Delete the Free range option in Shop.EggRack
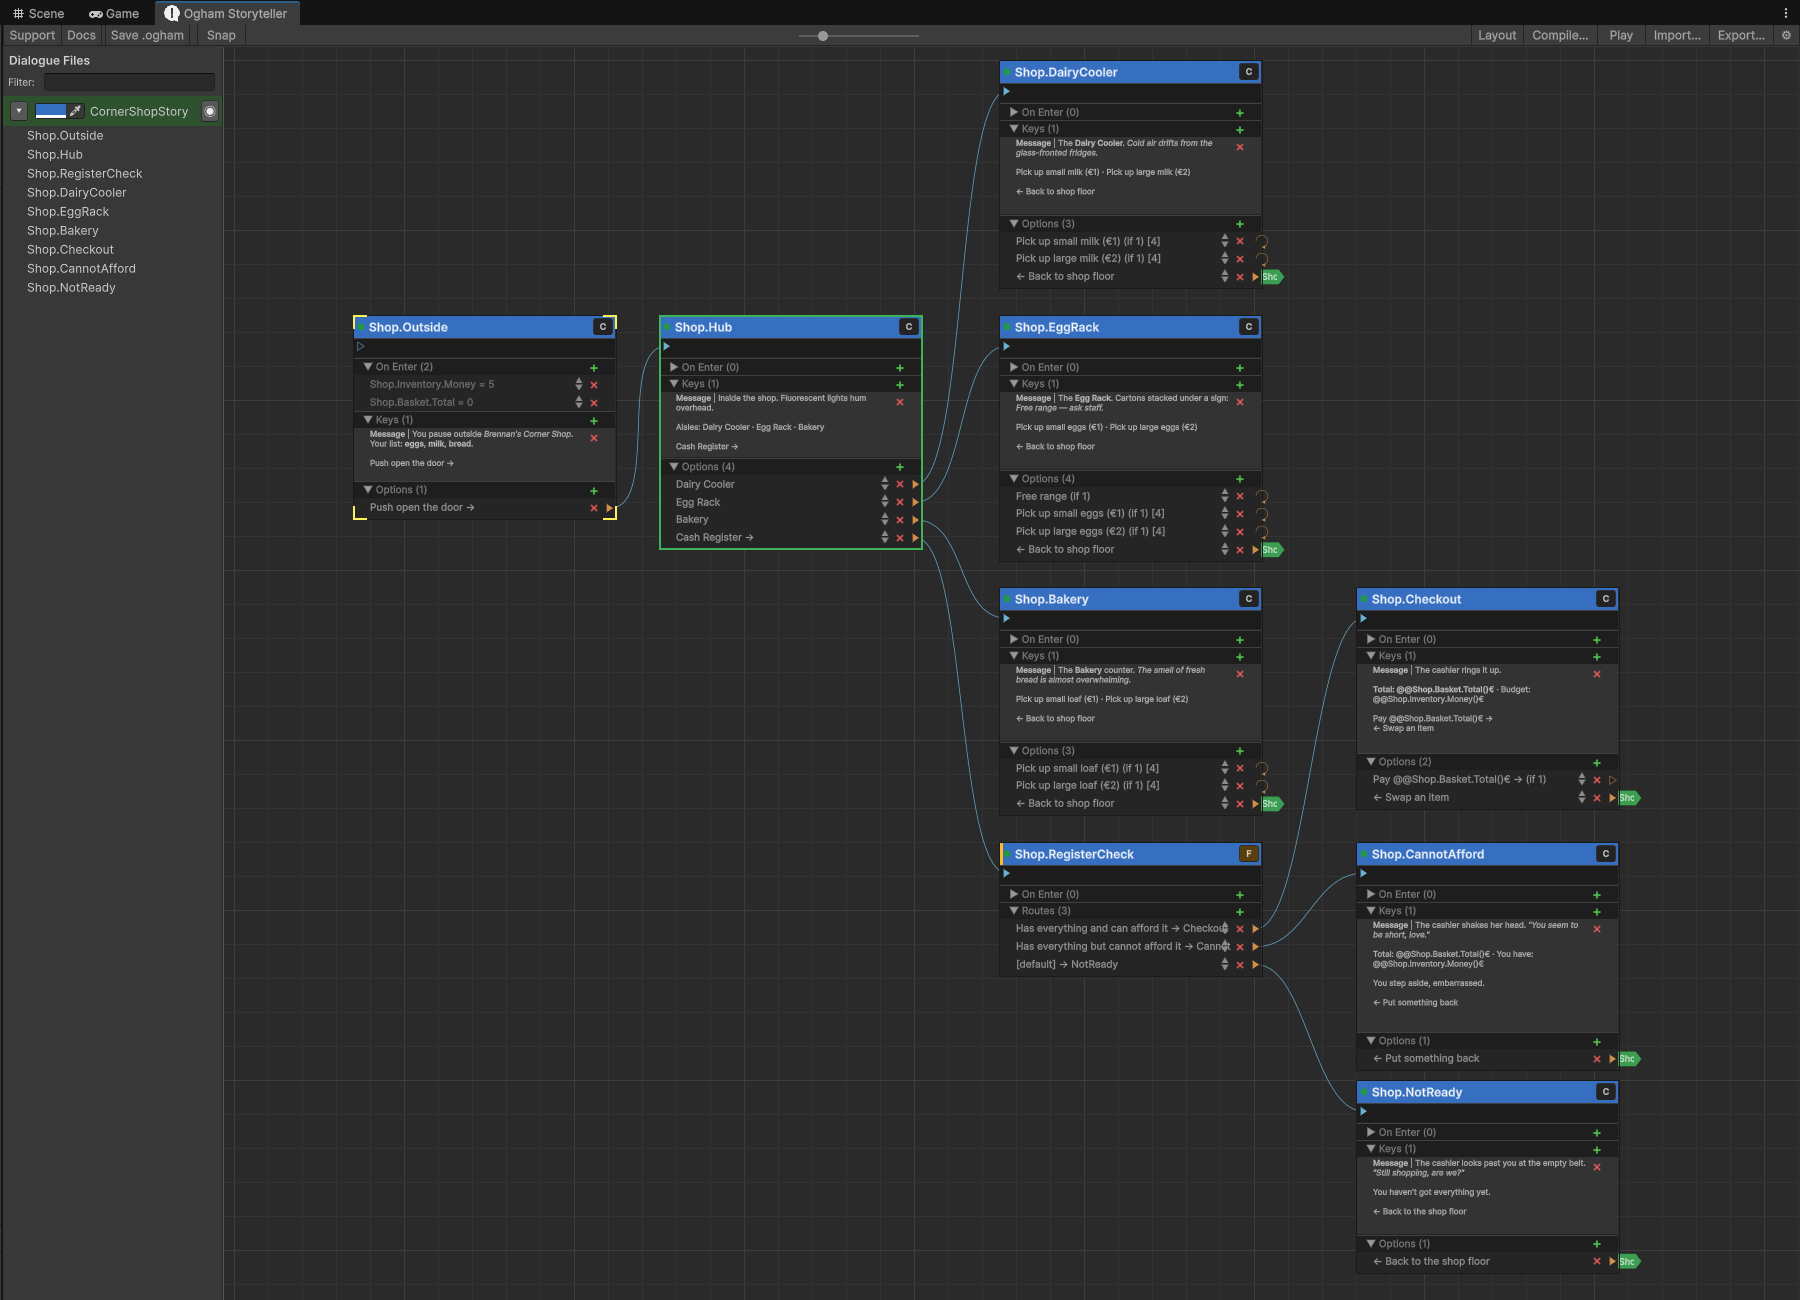This screenshot has width=1800, height=1300. click(1240, 497)
